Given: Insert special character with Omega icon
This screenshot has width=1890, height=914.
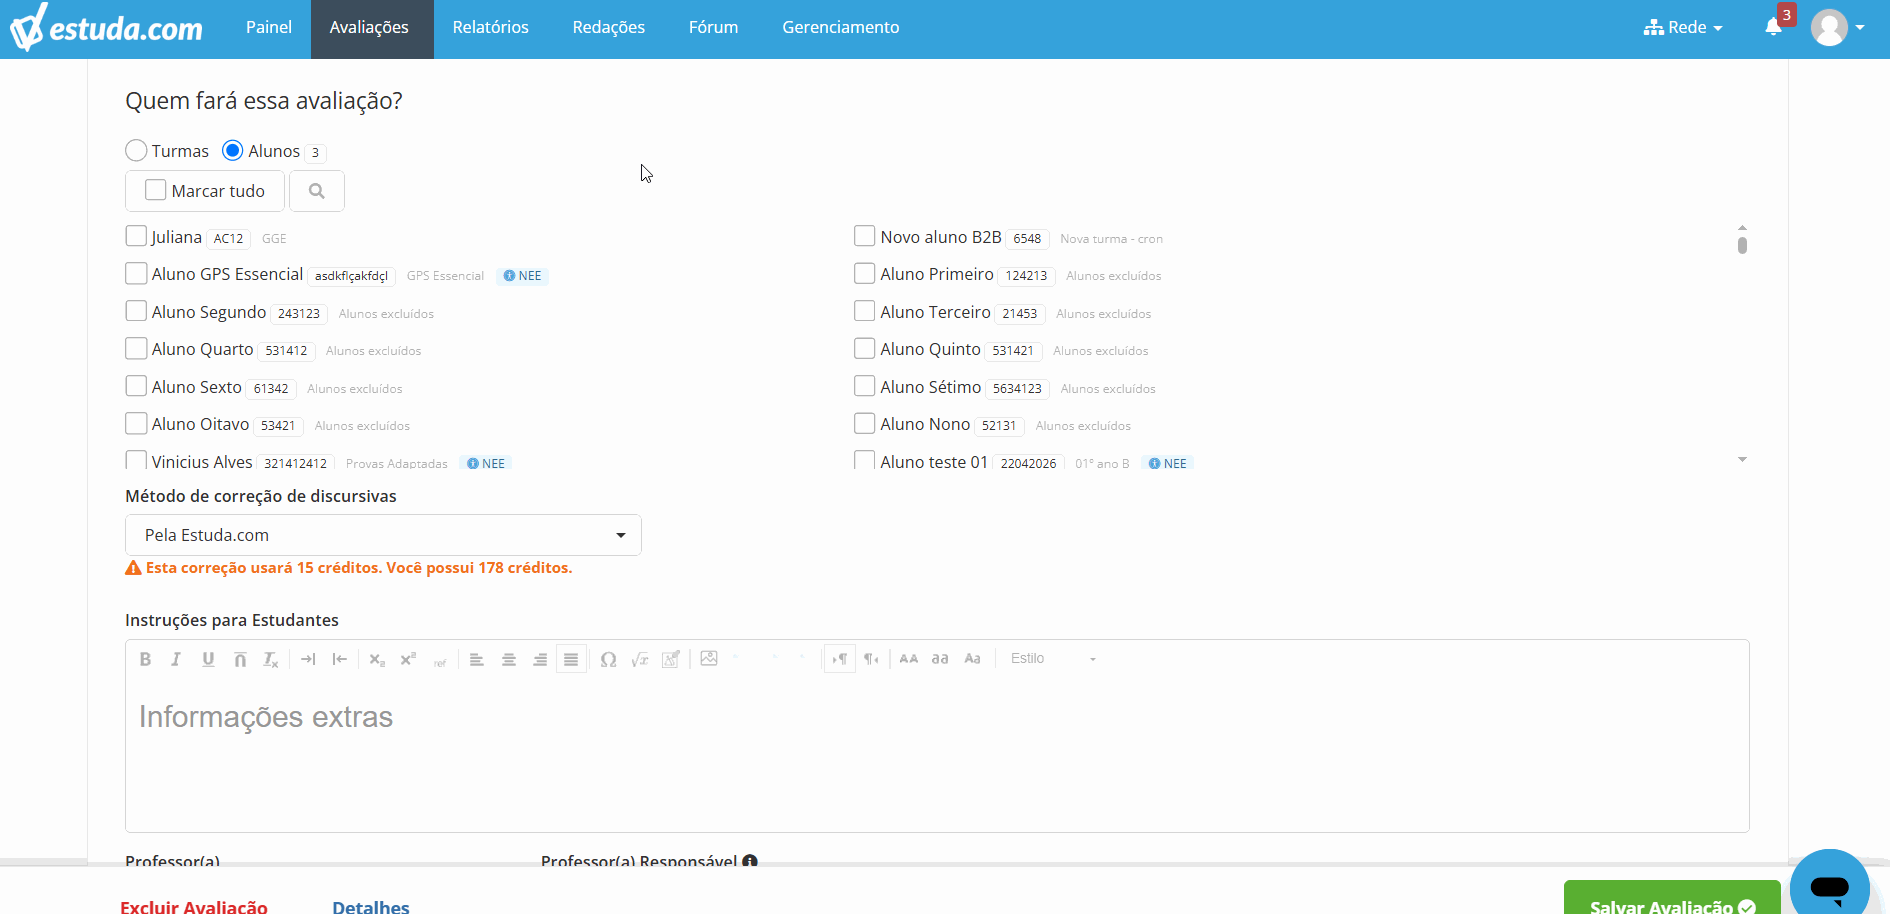Looking at the screenshot, I should pyautogui.click(x=608, y=659).
